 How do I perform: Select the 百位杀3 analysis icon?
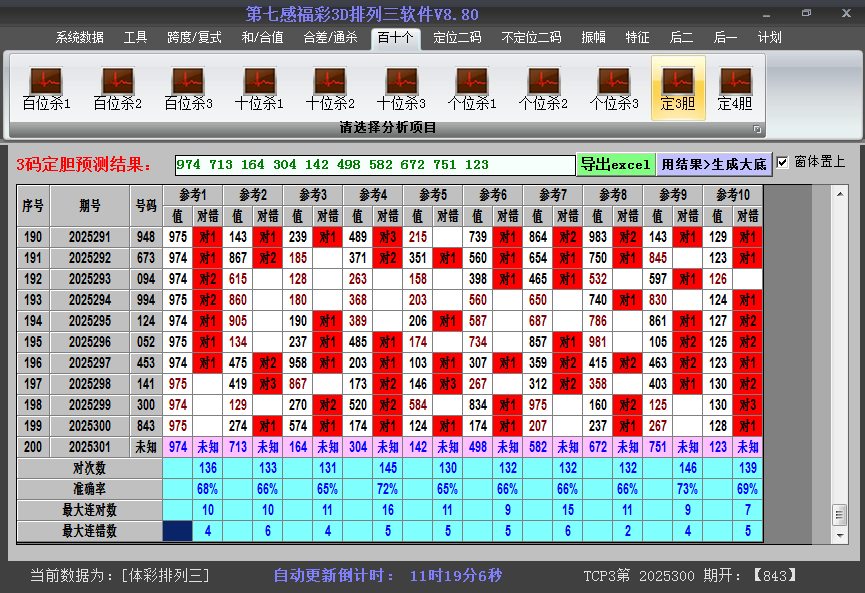(x=188, y=88)
